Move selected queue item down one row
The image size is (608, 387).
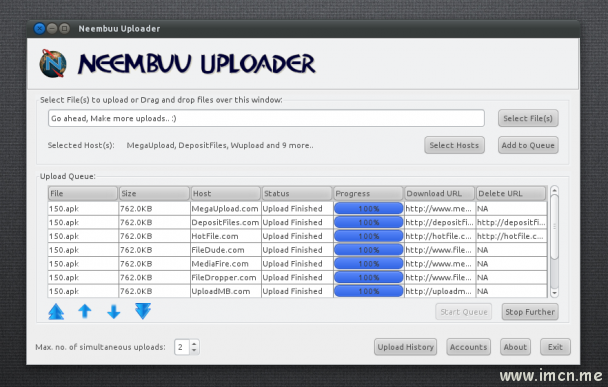(114, 311)
